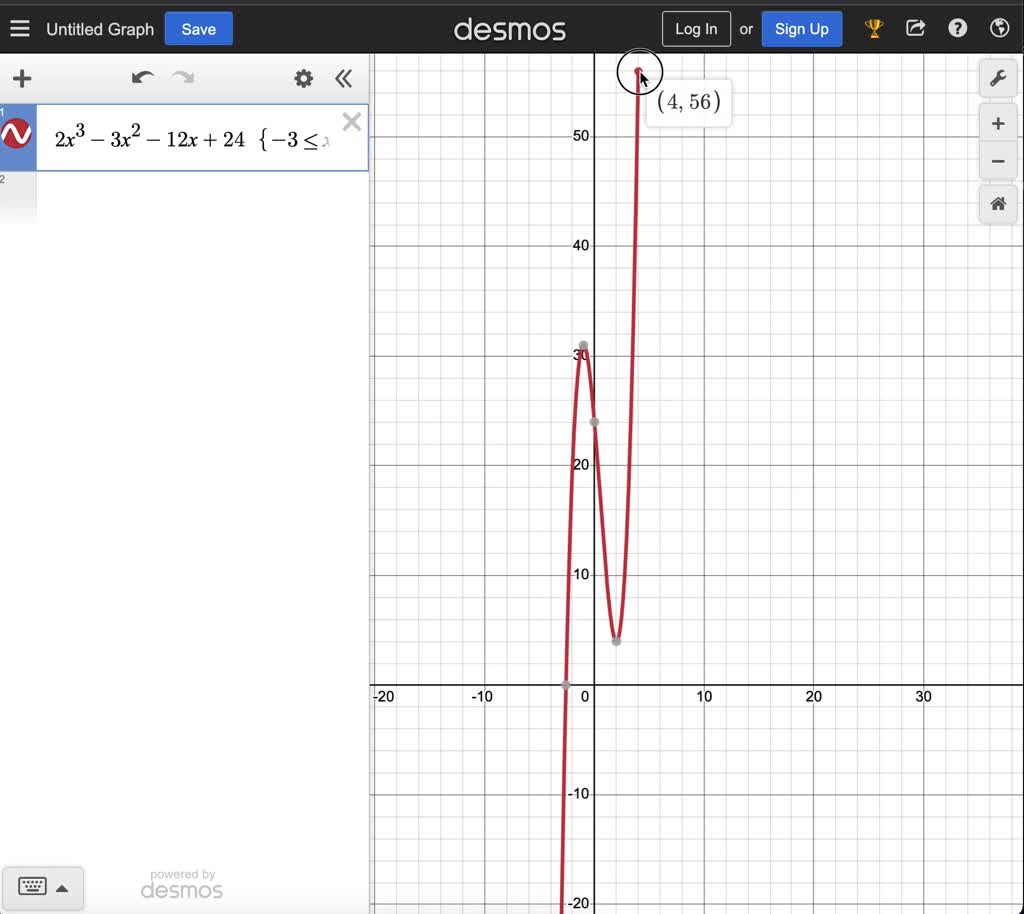Click the expression list settings gear icon
This screenshot has height=914, width=1024.
(303, 78)
